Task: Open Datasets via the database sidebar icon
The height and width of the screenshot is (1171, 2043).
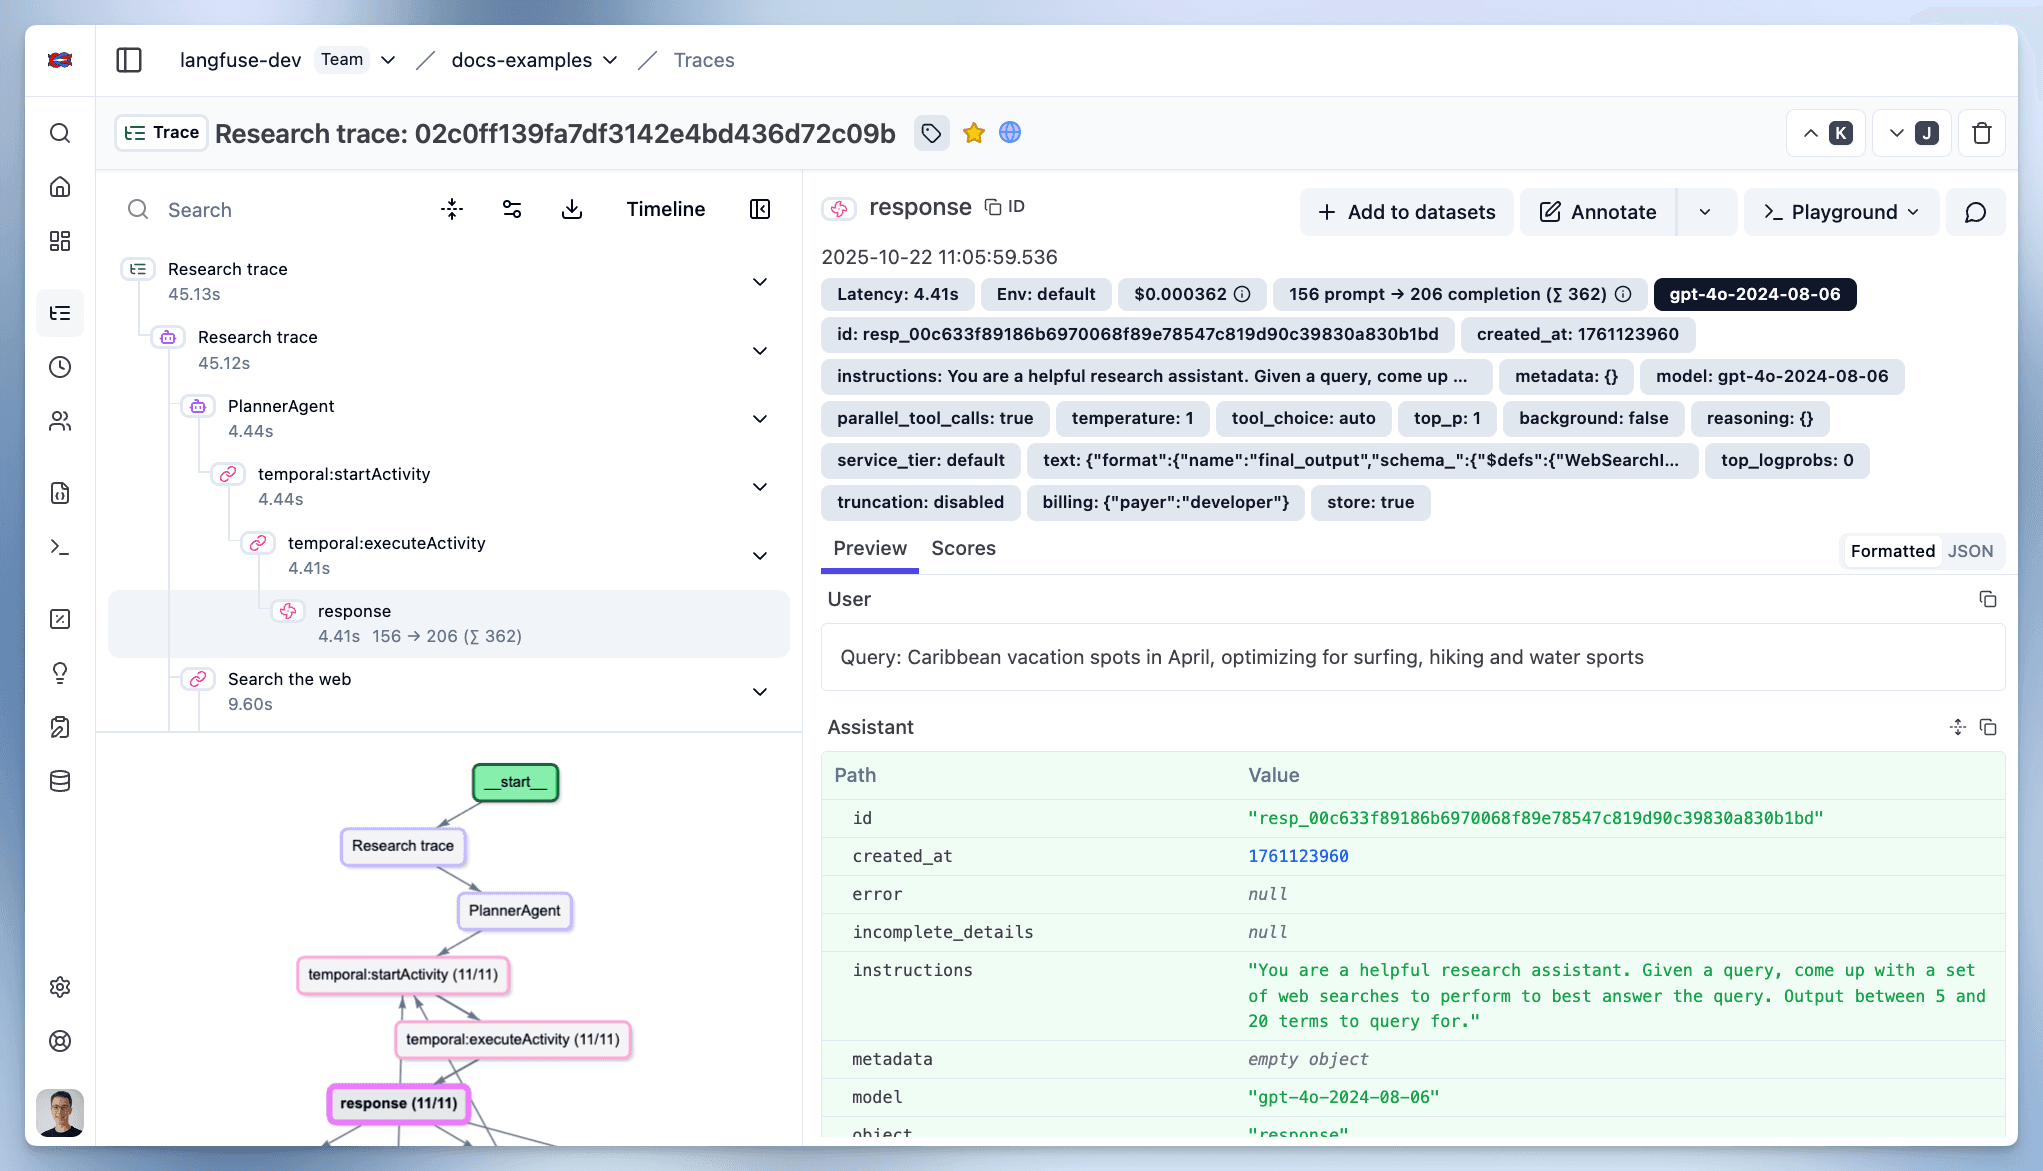Action: coord(60,781)
